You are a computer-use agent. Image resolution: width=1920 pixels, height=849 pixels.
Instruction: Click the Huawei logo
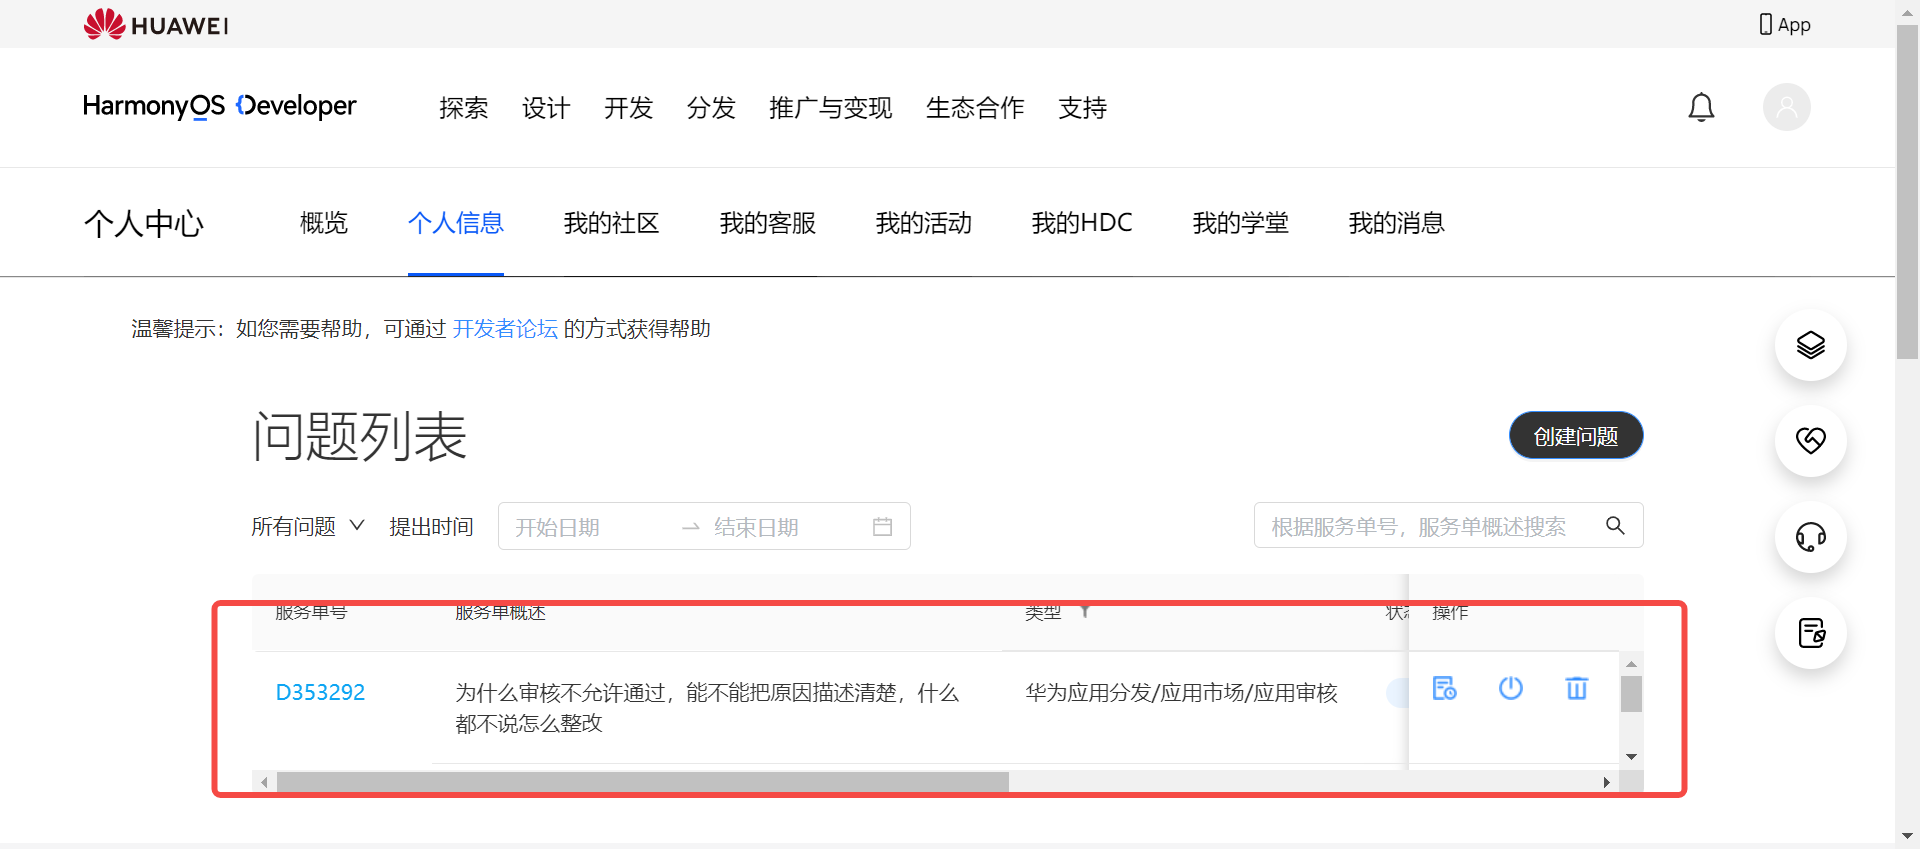156,24
